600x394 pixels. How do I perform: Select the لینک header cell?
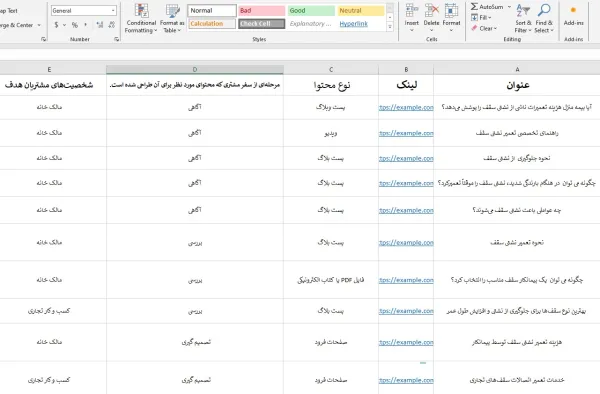[406, 85]
